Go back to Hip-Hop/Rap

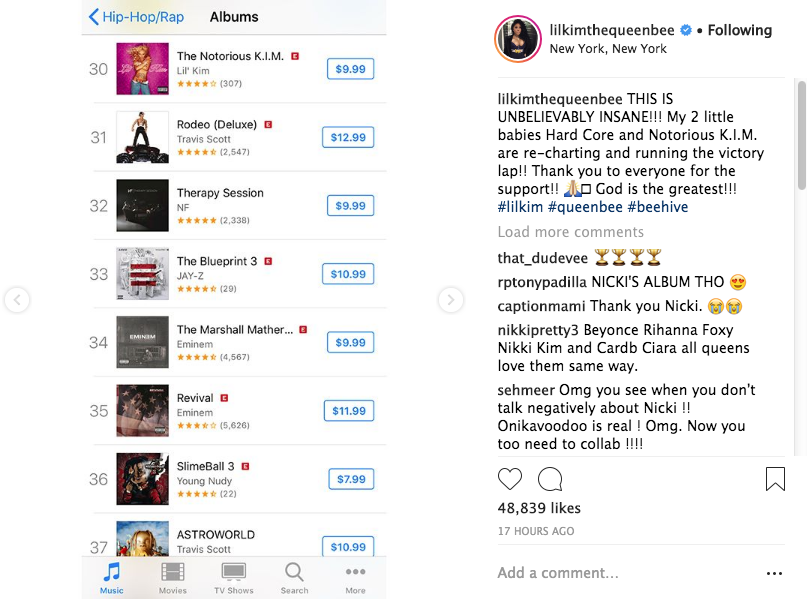[137, 17]
